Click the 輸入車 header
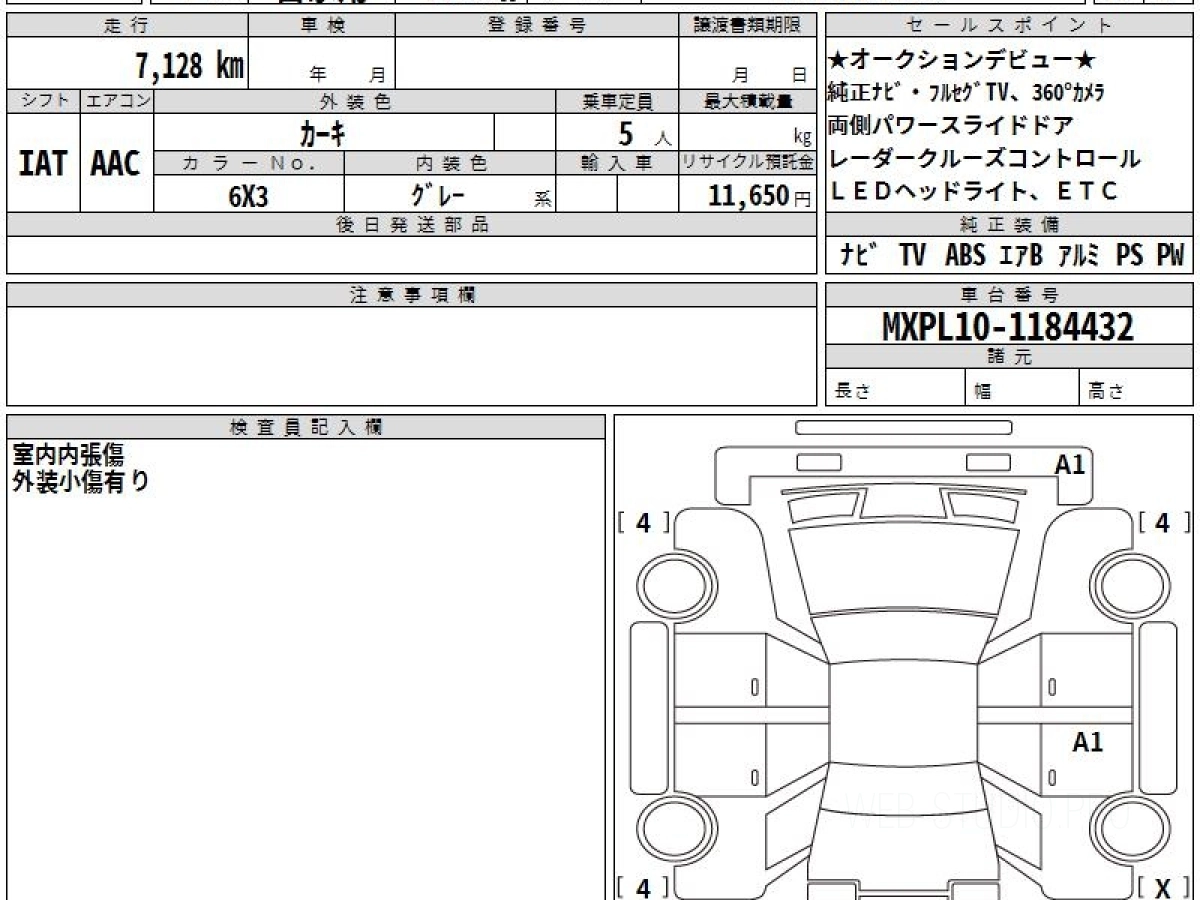This screenshot has height=900, width=1200. click(x=617, y=162)
